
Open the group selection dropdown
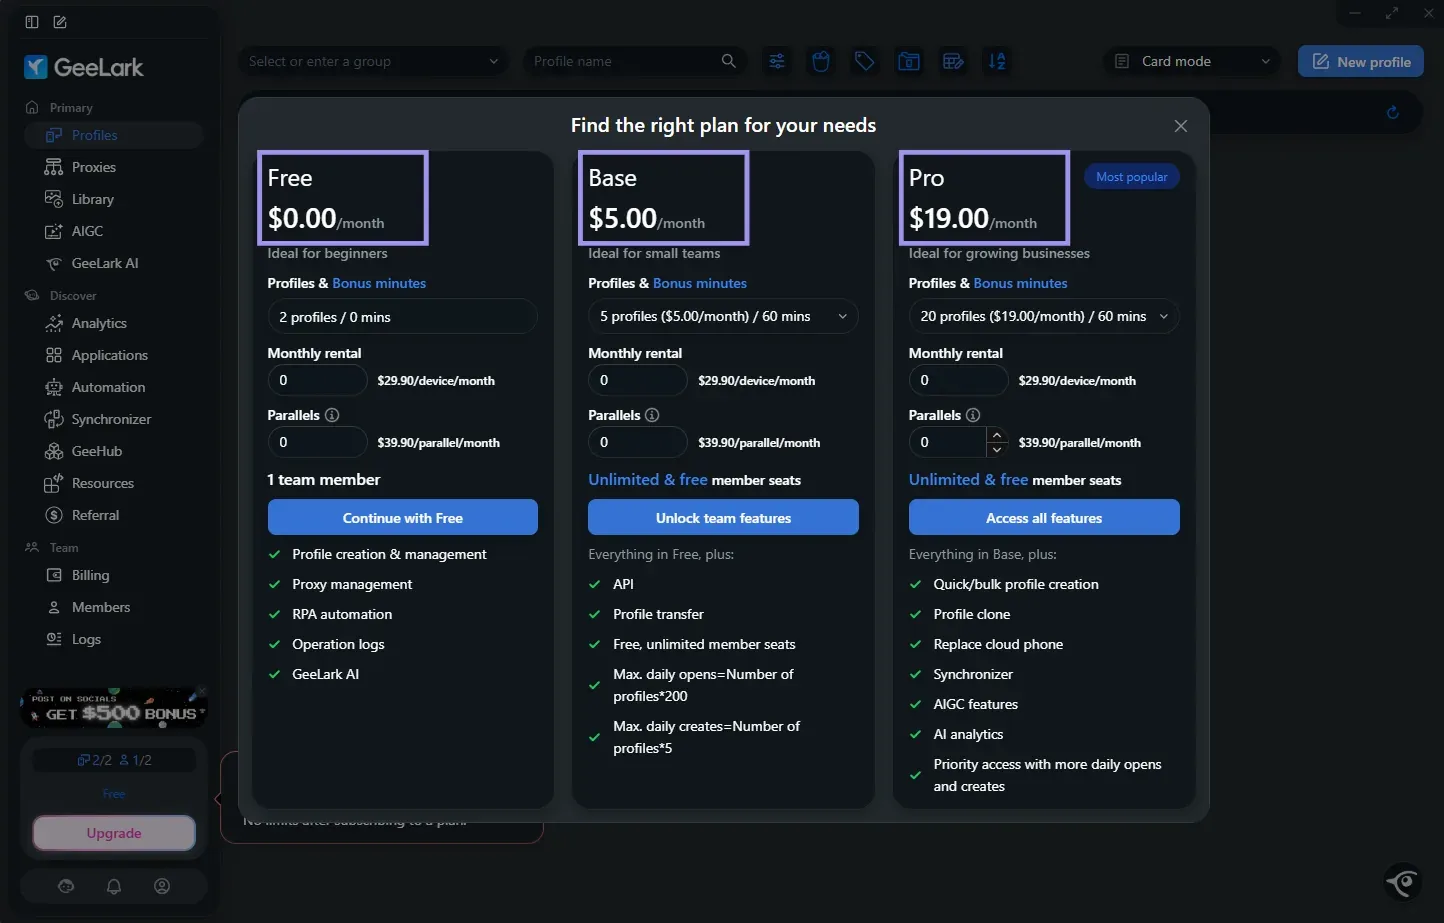pos(373,61)
